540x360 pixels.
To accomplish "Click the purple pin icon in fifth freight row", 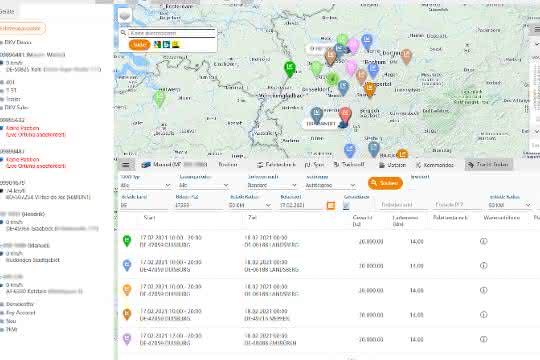I will (x=127, y=339).
